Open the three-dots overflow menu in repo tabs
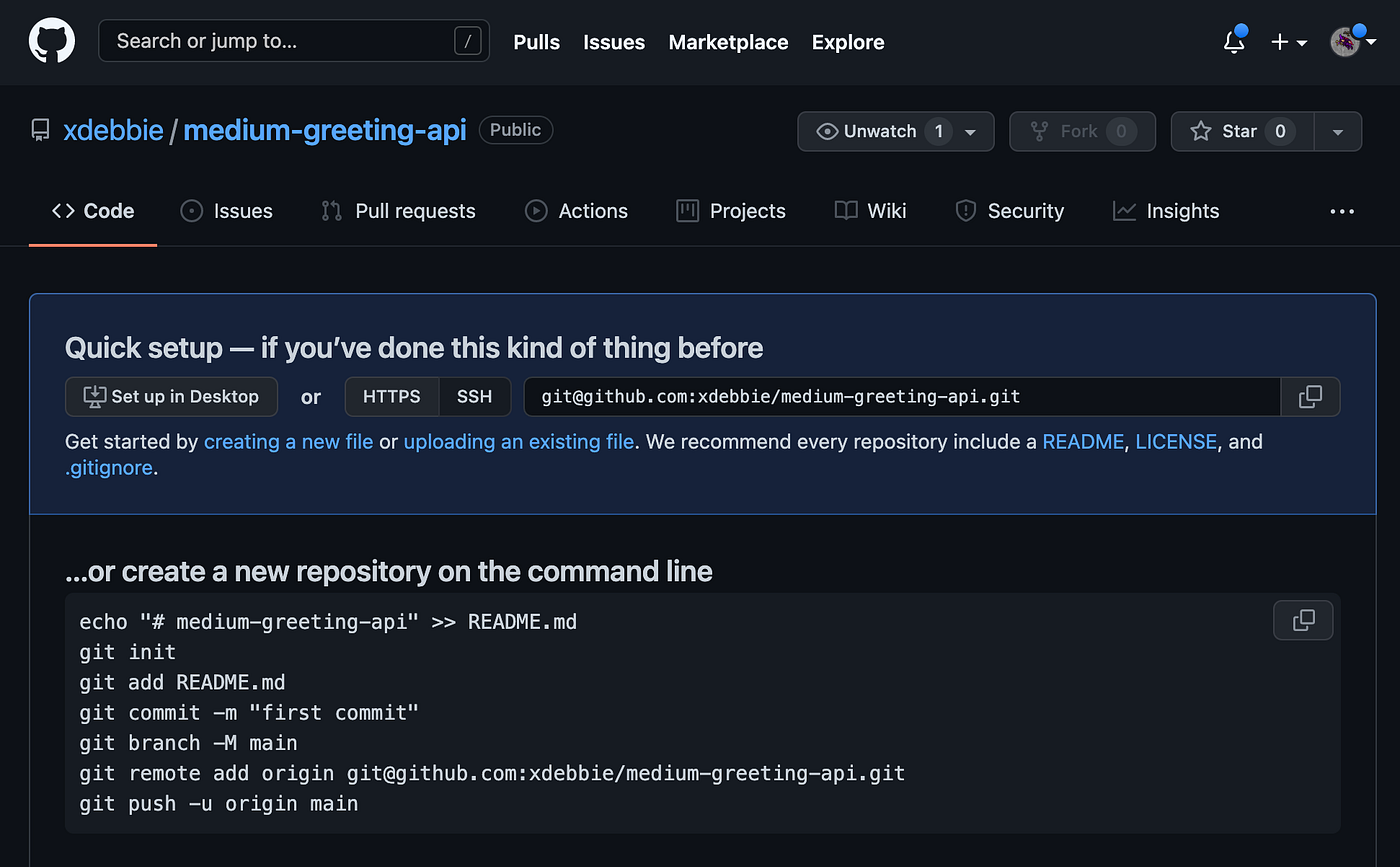 (1342, 211)
